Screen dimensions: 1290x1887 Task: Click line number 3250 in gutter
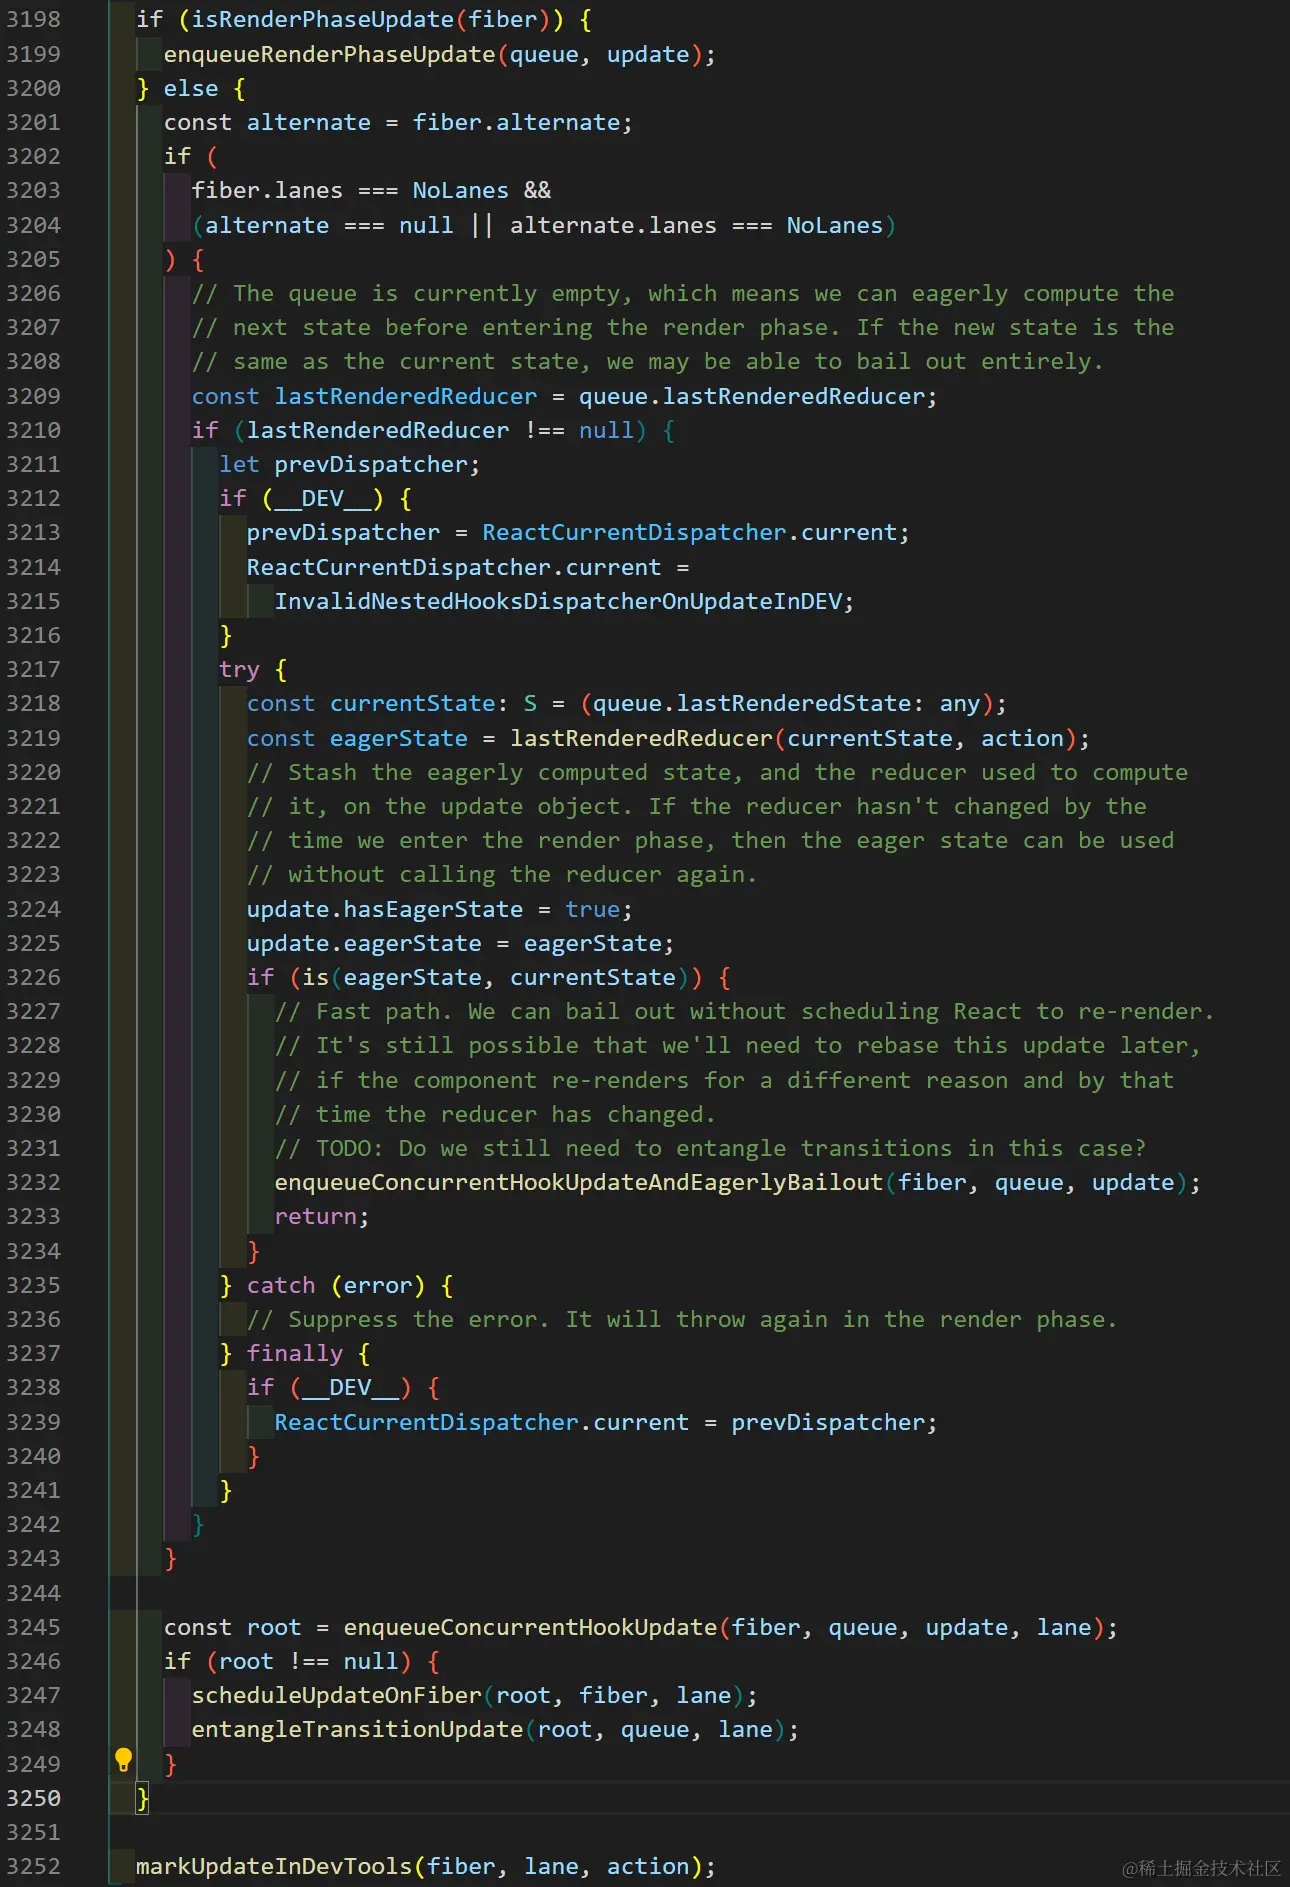[x=33, y=1798]
